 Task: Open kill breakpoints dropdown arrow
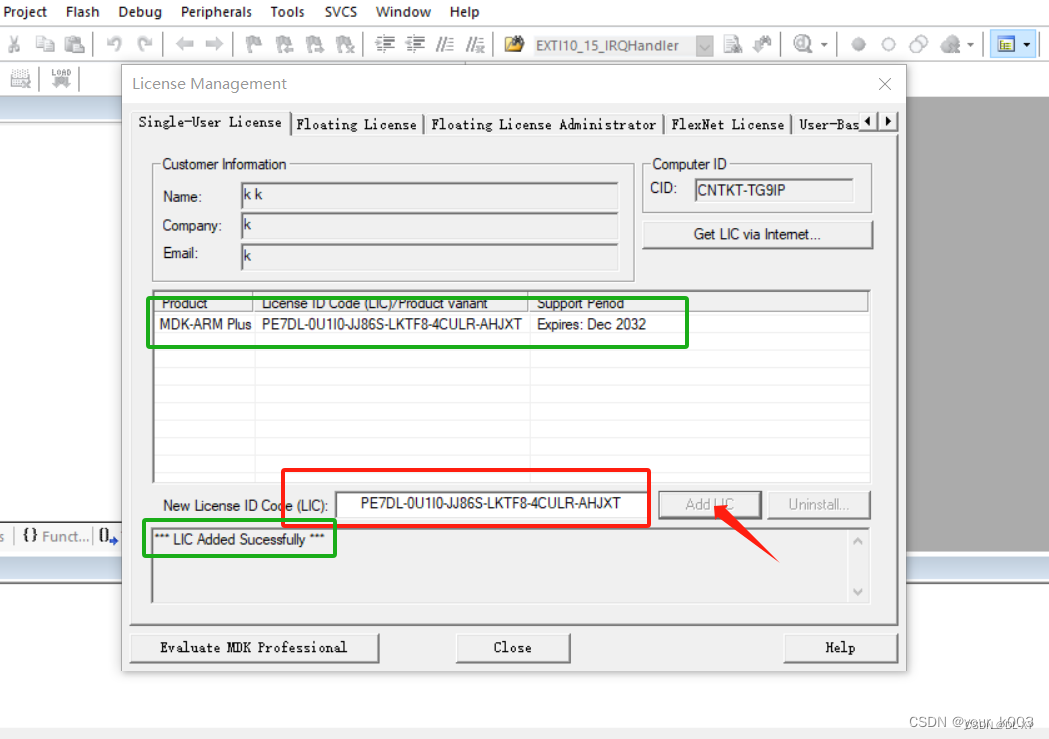coord(970,45)
